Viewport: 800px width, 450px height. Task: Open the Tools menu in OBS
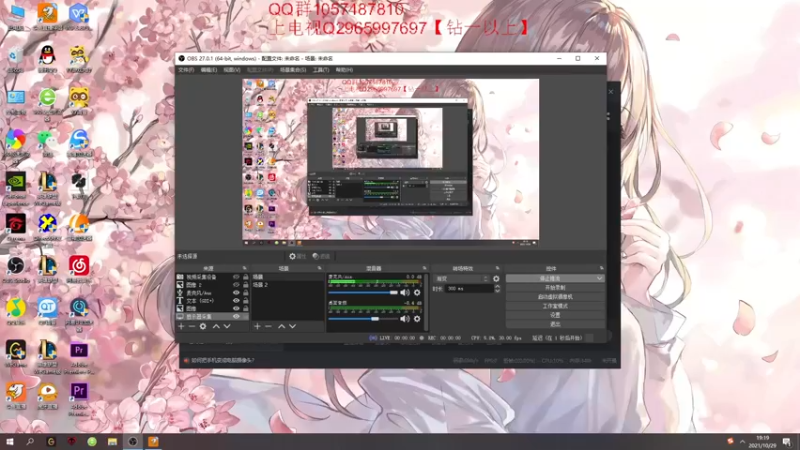(321, 70)
